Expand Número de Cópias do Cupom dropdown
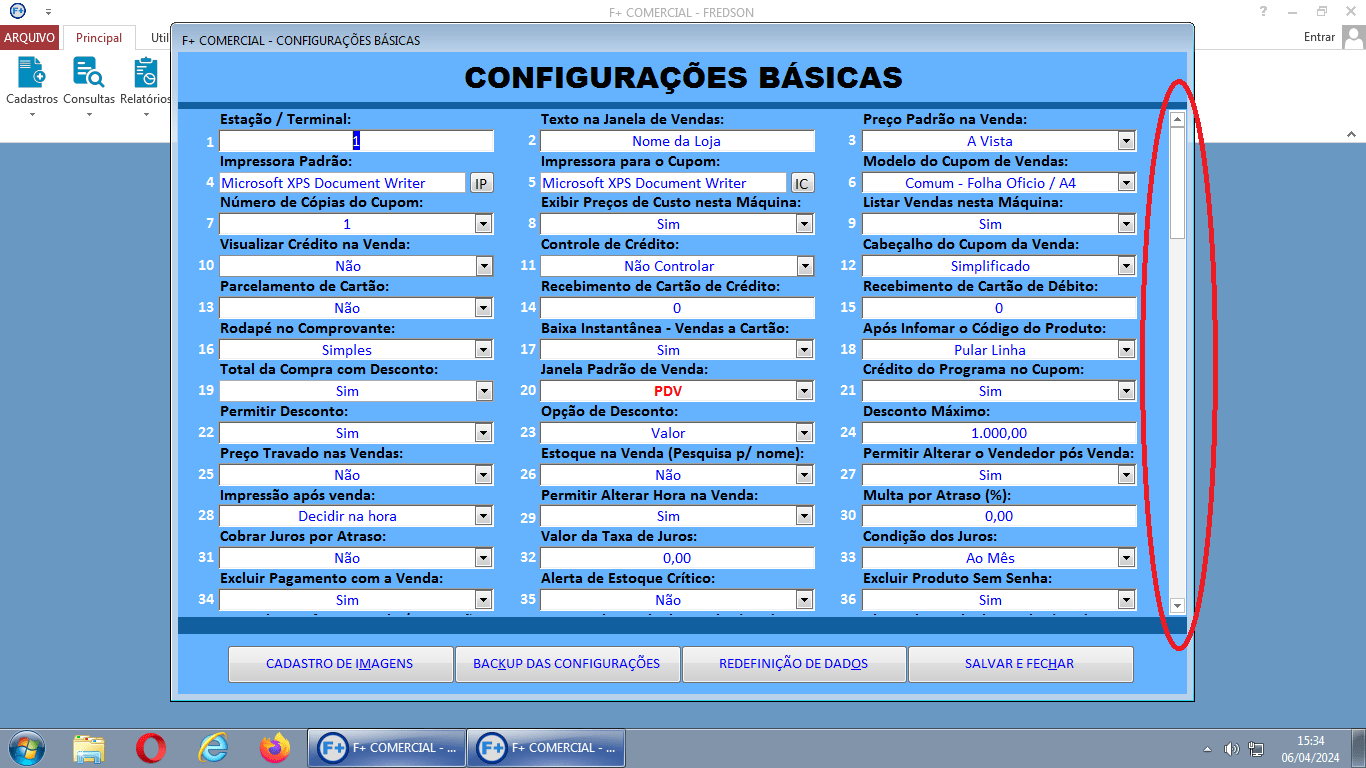Viewport: 1366px width, 768px height. (x=484, y=225)
